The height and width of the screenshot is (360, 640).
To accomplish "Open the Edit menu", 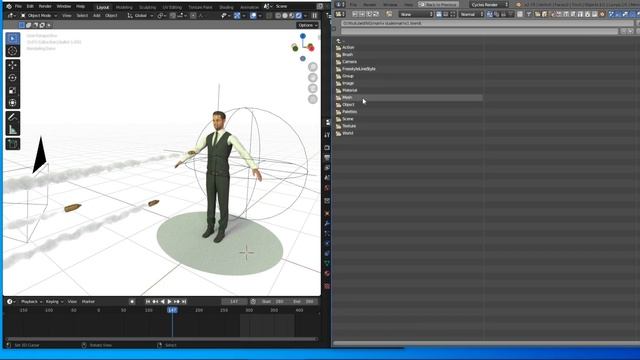I will tap(30, 7).
